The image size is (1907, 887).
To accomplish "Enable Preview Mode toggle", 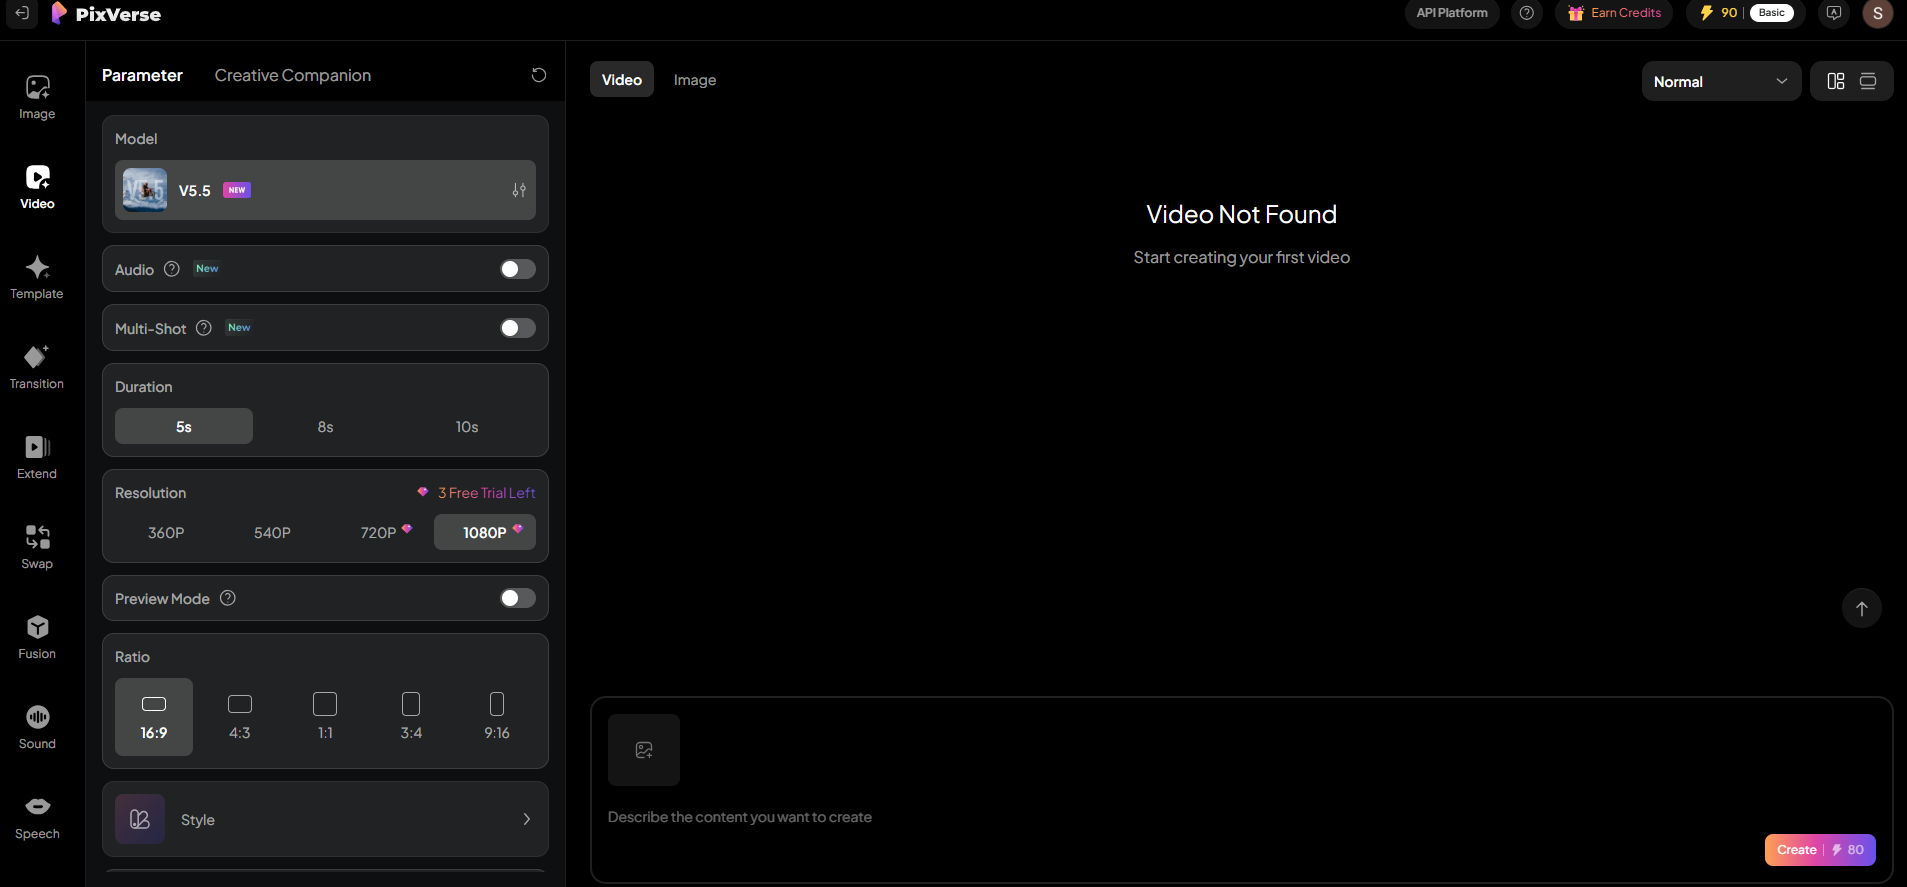I will tap(517, 598).
